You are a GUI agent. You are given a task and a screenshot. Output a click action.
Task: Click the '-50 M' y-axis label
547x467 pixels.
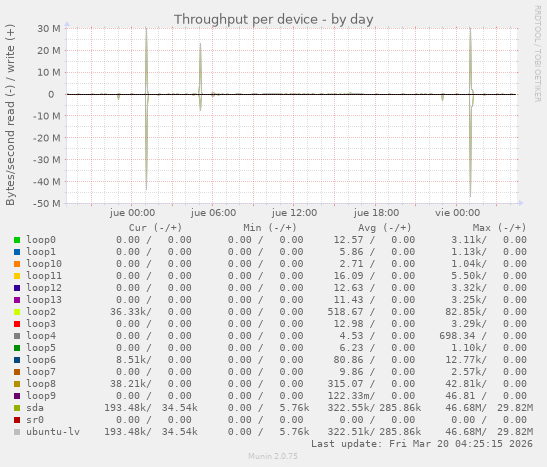click(x=46, y=203)
